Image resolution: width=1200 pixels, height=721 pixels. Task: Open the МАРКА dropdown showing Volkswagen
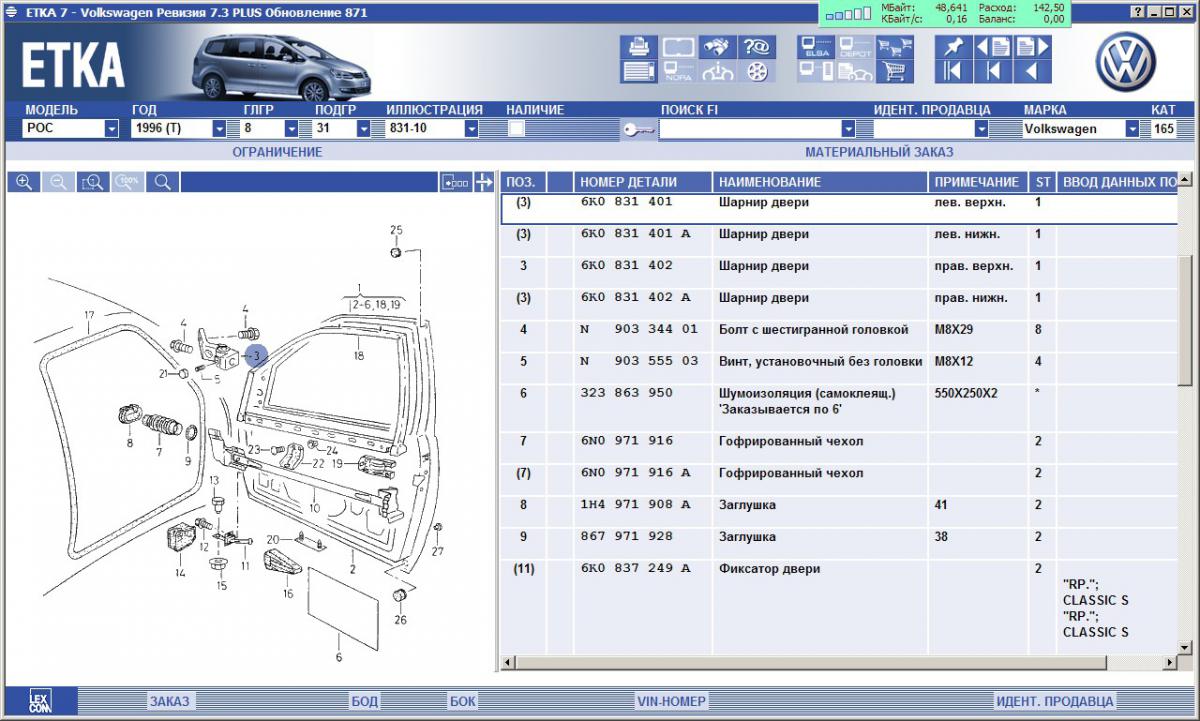[1081, 129]
